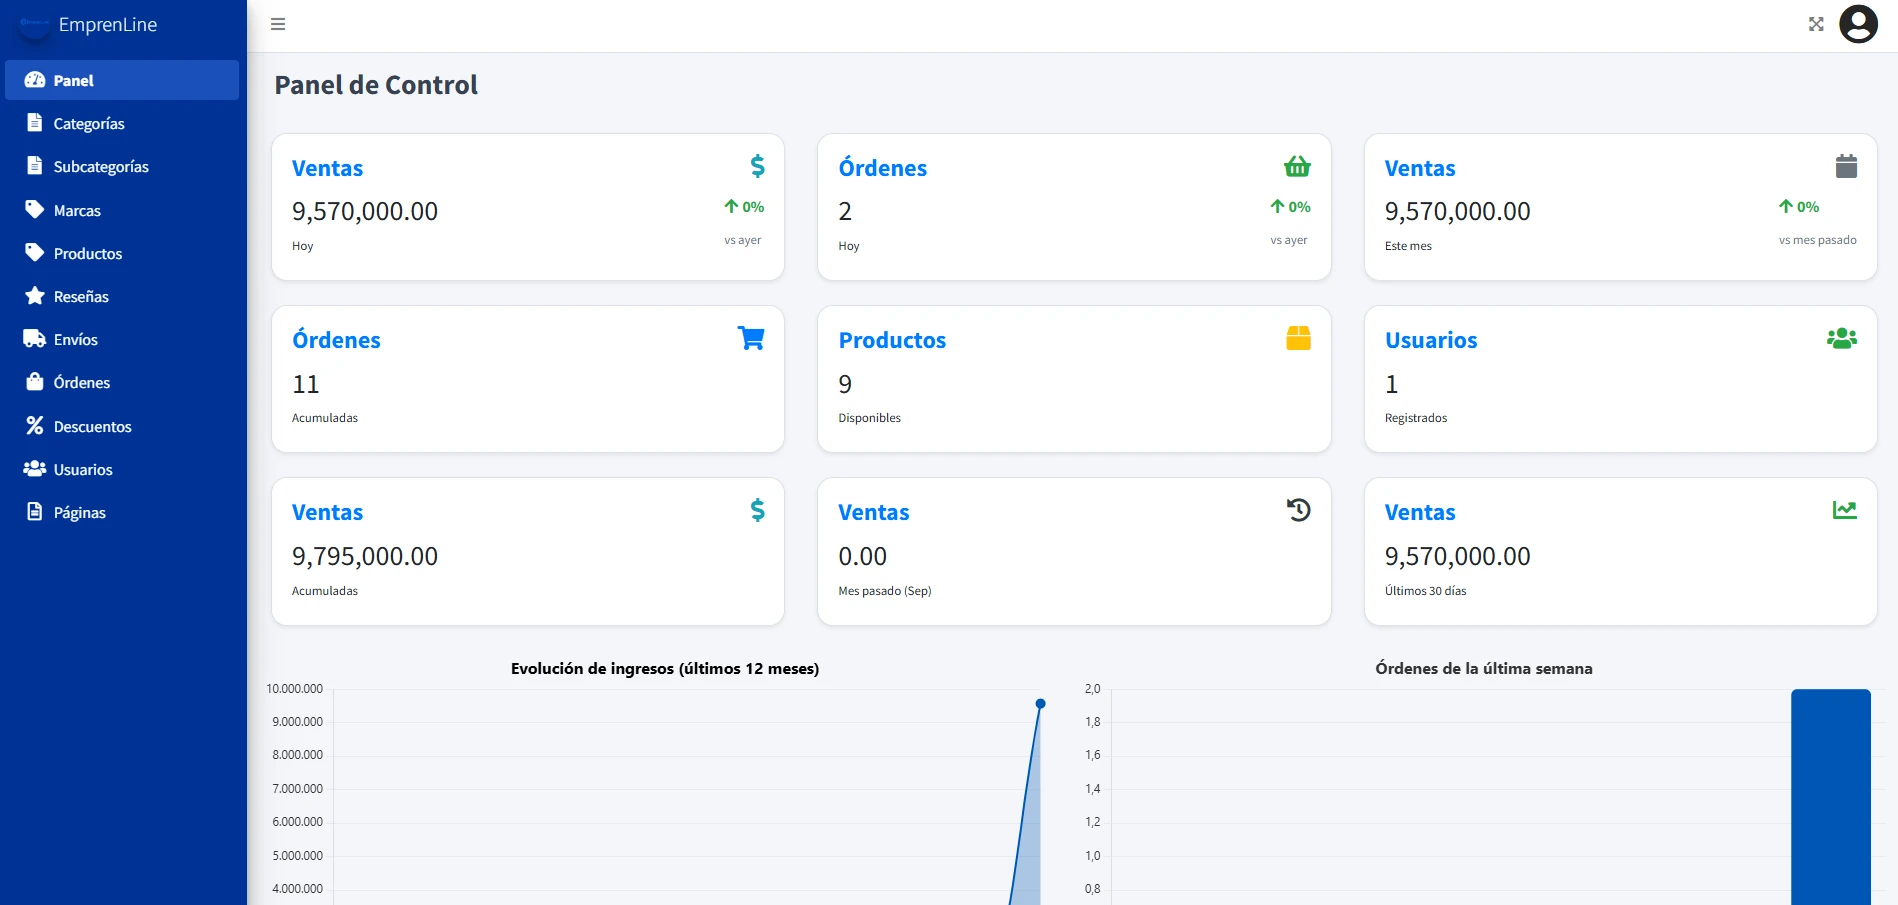Click dollar icon on Ventas Acumuladas card
The width and height of the screenshot is (1898, 905).
pos(758,510)
